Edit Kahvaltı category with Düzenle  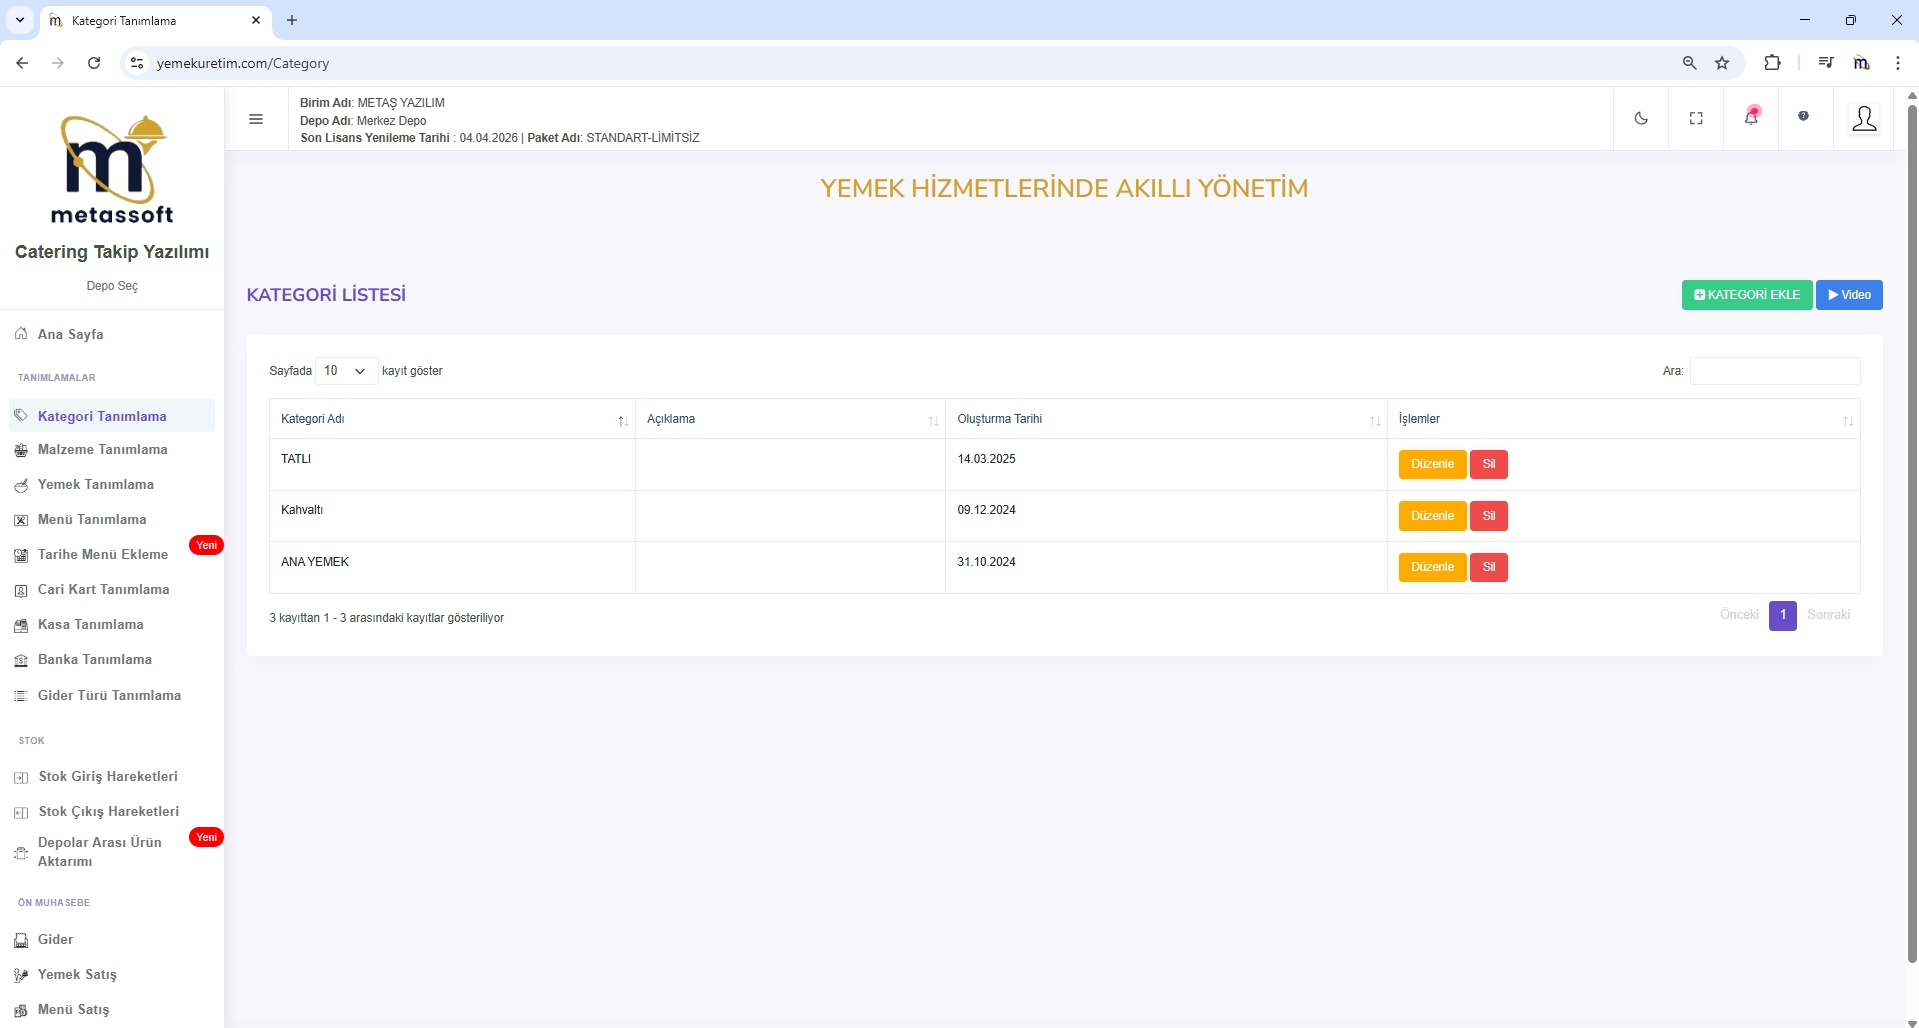tap(1432, 516)
